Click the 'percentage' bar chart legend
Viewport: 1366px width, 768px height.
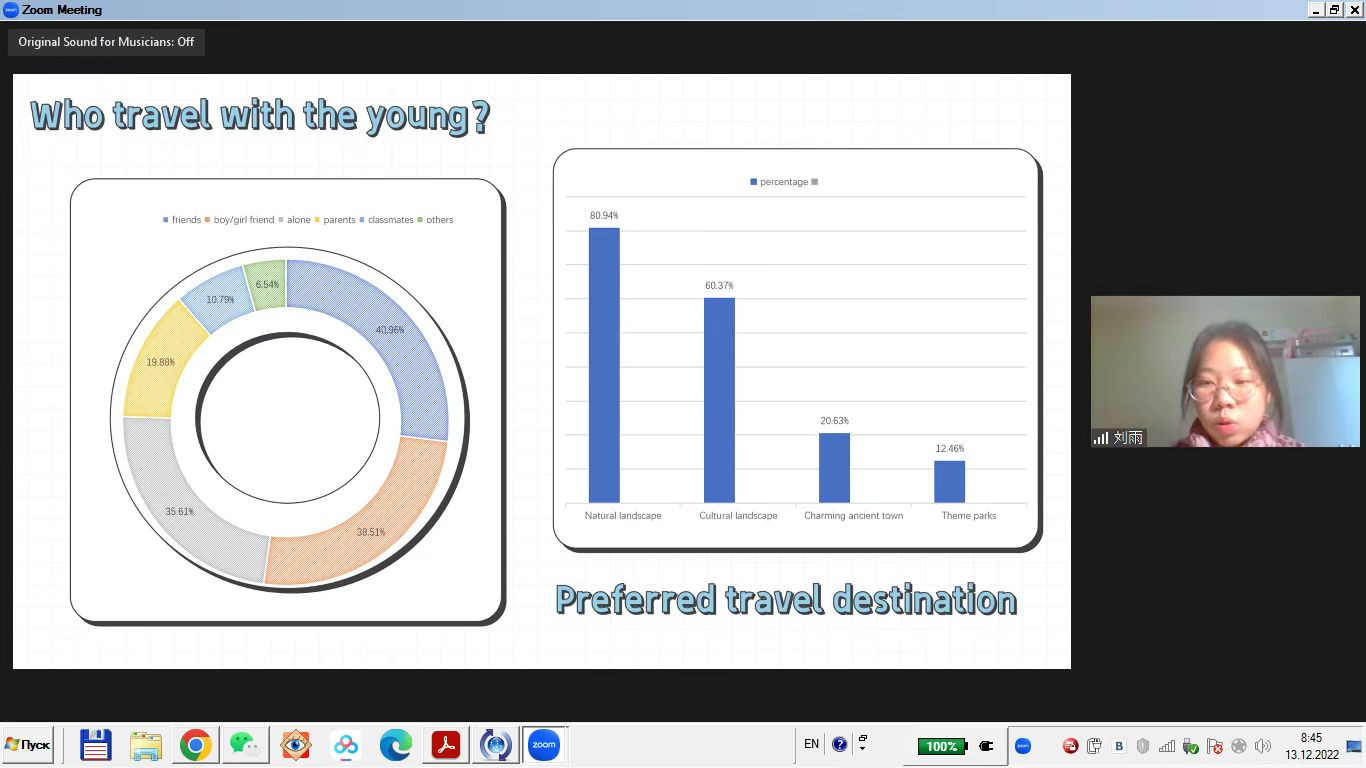click(779, 182)
